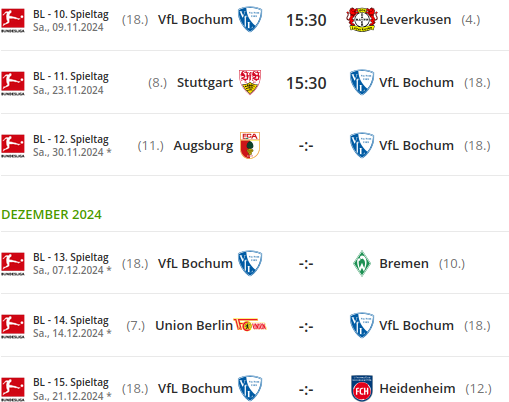Click the Stuttgart VfB crest
This screenshot has width=509, height=402.
250,82
